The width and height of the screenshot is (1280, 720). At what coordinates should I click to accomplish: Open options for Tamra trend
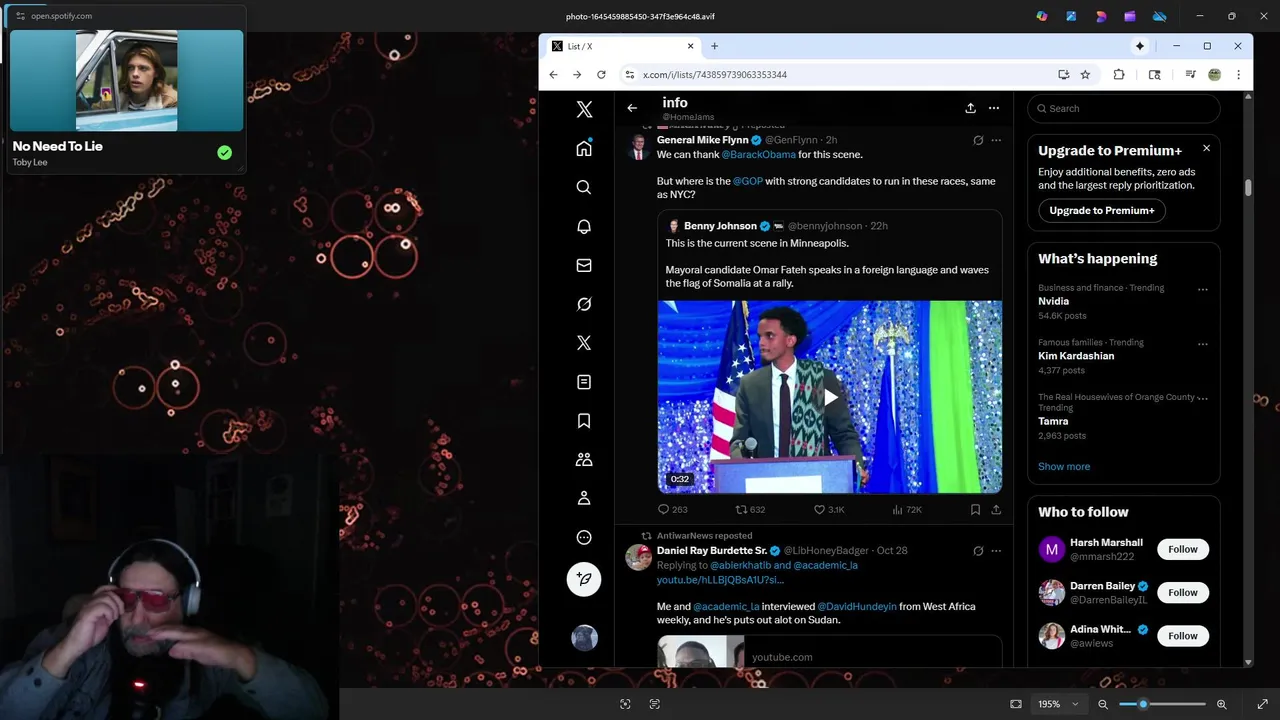click(x=1202, y=397)
